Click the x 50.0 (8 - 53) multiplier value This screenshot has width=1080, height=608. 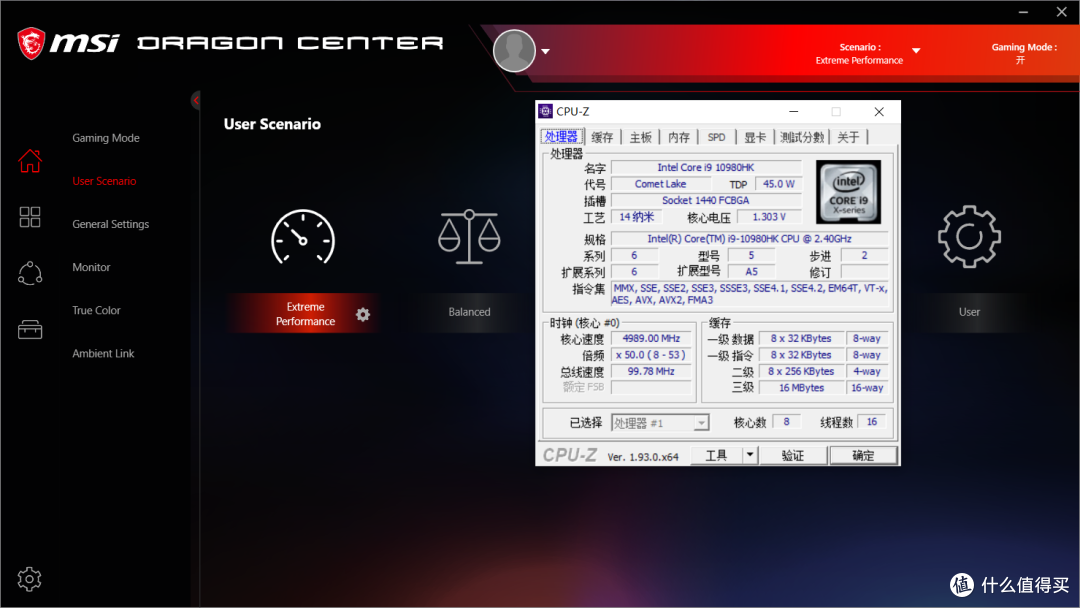[652, 355]
